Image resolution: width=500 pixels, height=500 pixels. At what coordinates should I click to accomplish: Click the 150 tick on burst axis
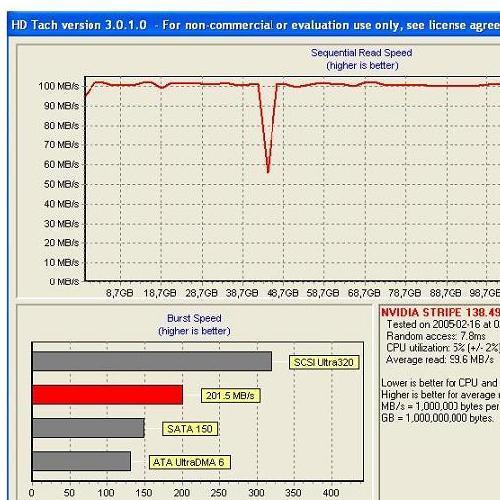(143, 493)
